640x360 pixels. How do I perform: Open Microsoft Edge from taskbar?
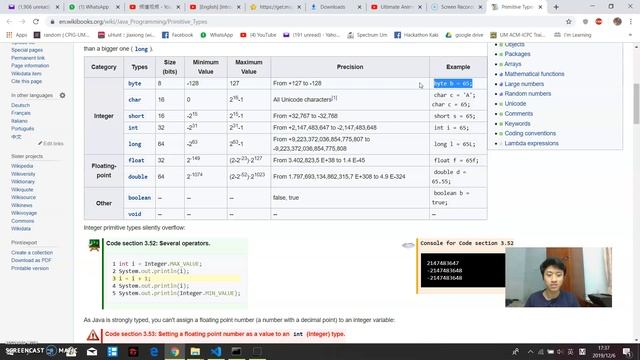(x=154, y=351)
